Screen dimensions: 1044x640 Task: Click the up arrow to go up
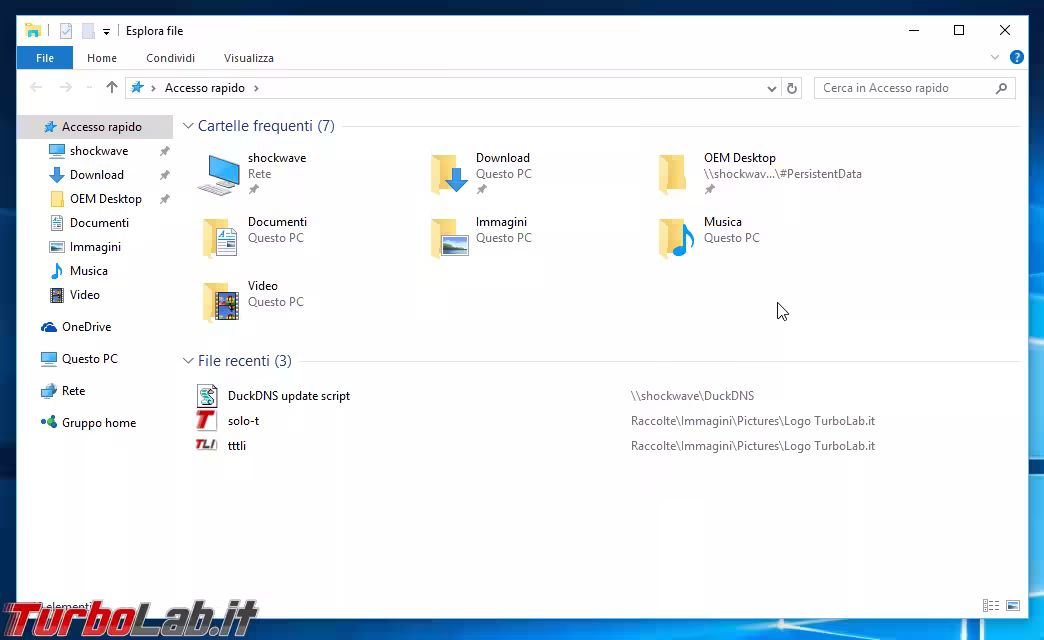click(x=111, y=88)
